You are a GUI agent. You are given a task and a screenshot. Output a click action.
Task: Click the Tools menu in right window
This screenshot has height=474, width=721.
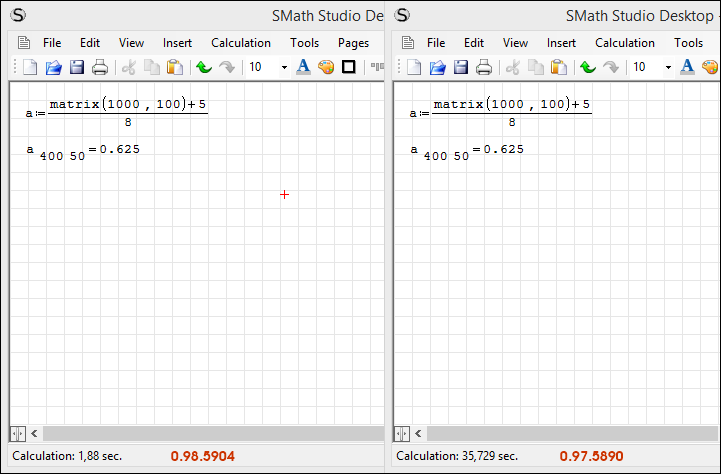(688, 43)
